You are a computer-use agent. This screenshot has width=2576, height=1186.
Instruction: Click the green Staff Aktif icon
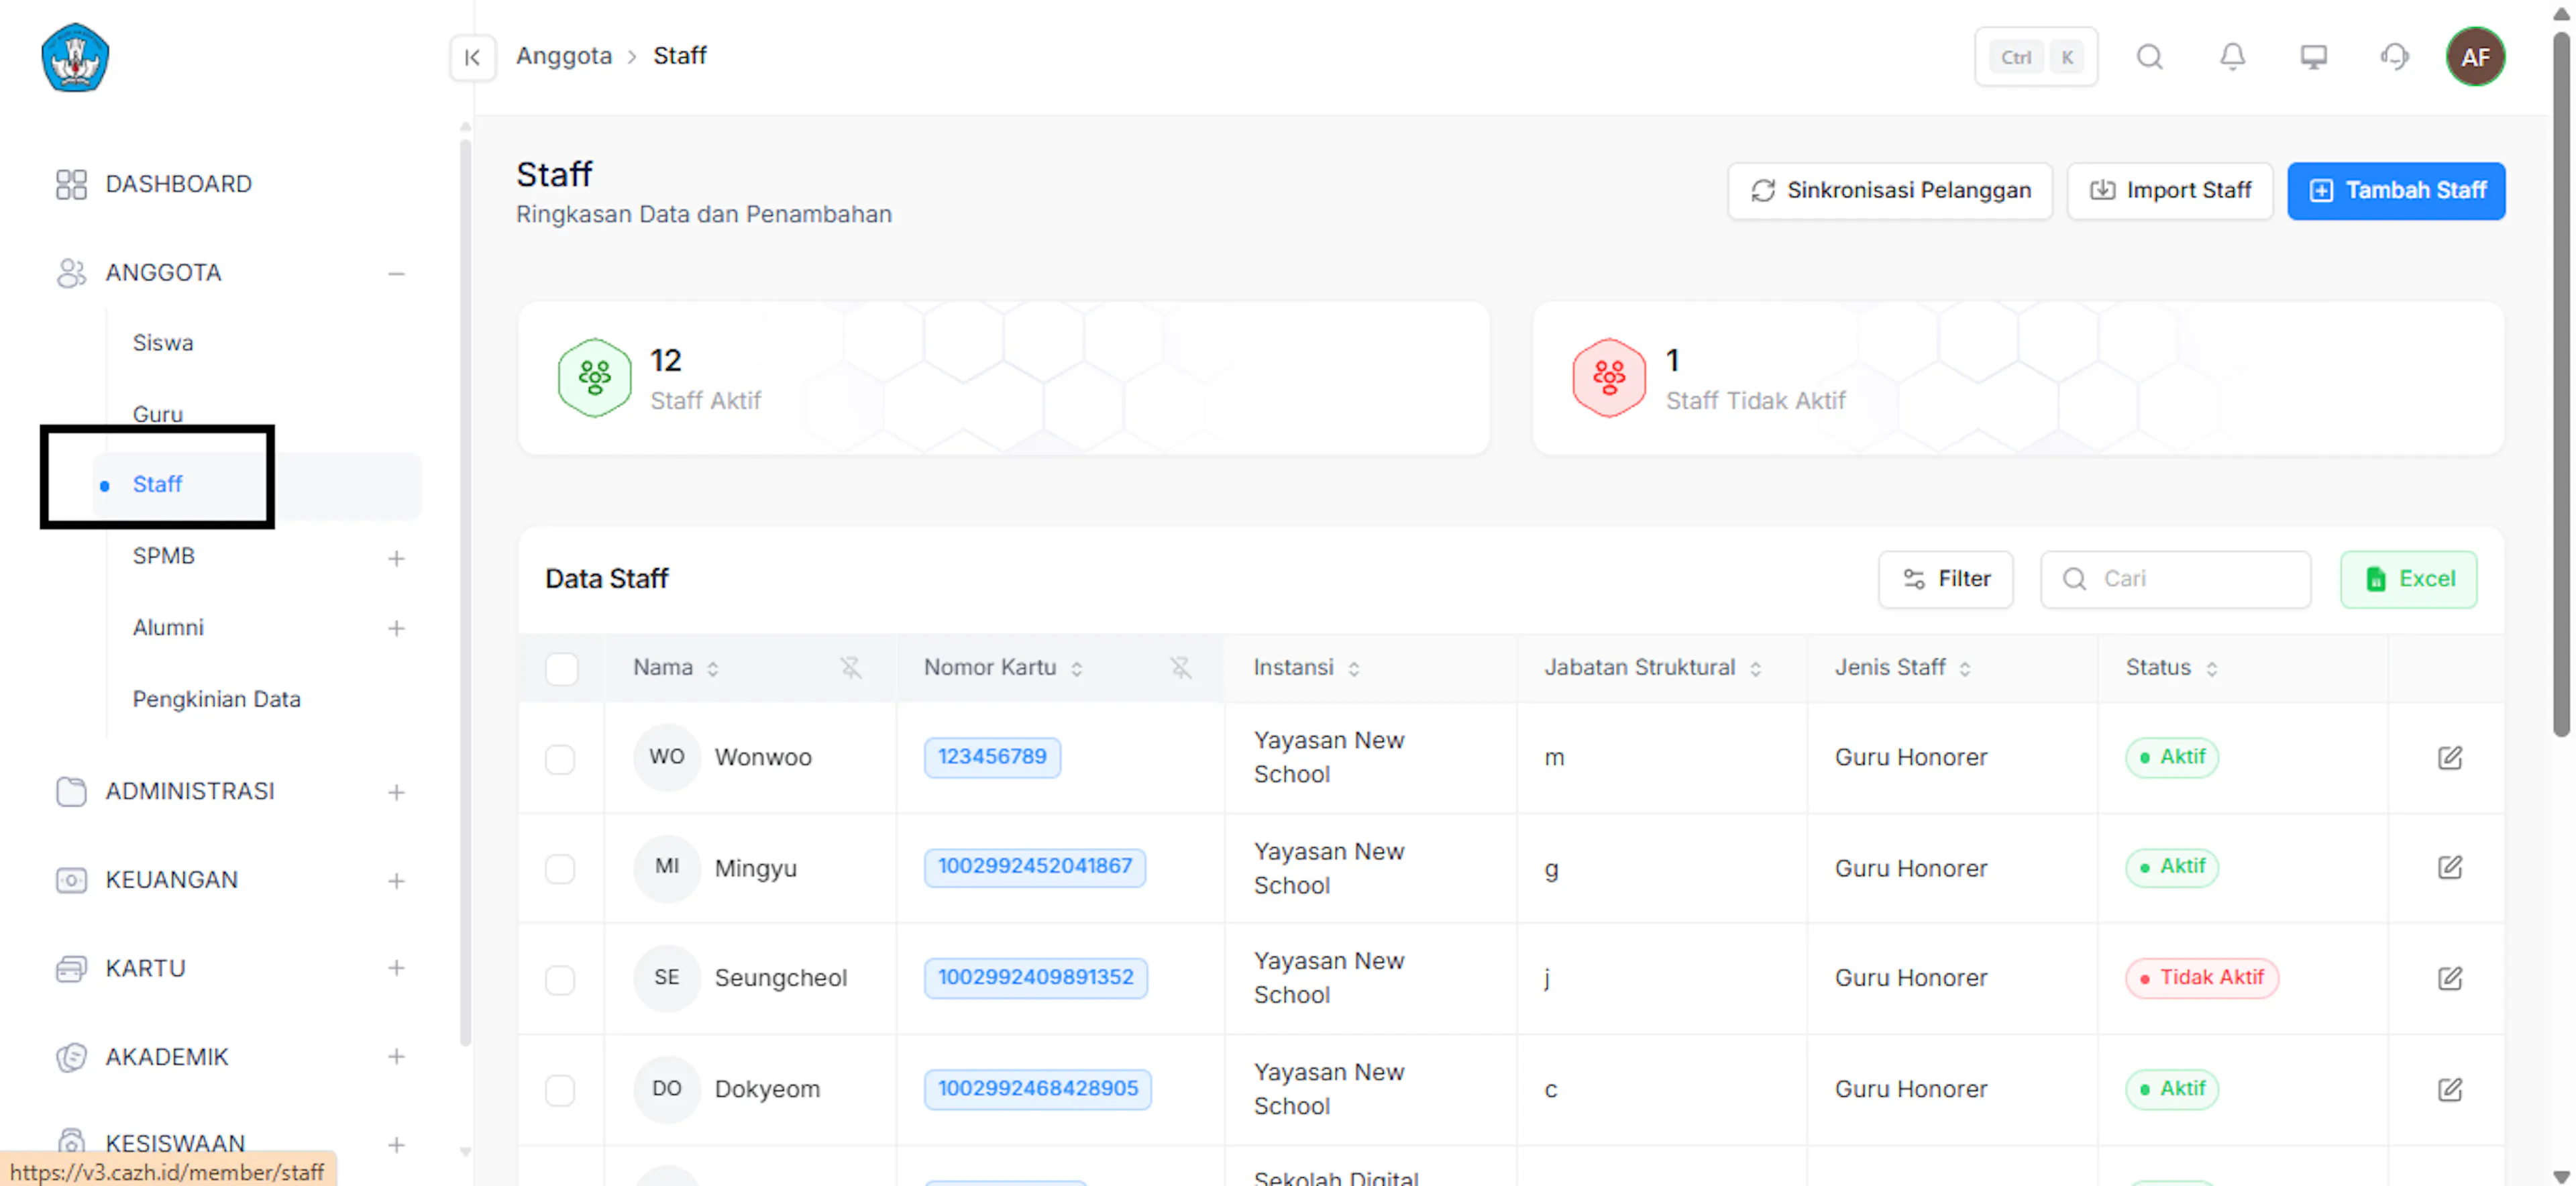pyautogui.click(x=594, y=378)
